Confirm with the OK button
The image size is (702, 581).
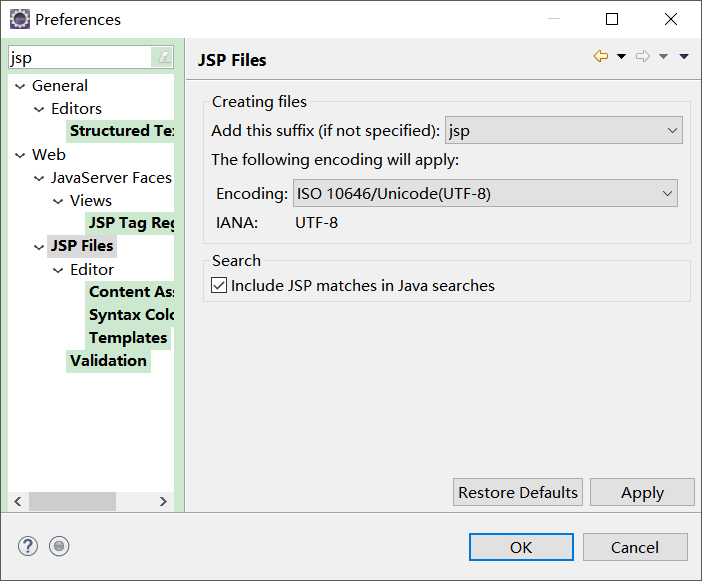521,547
